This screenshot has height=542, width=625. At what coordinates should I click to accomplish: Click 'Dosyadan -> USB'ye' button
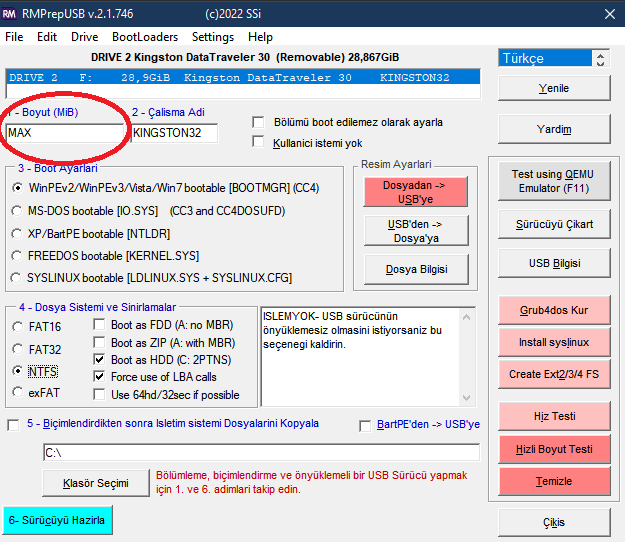pyautogui.click(x=415, y=192)
